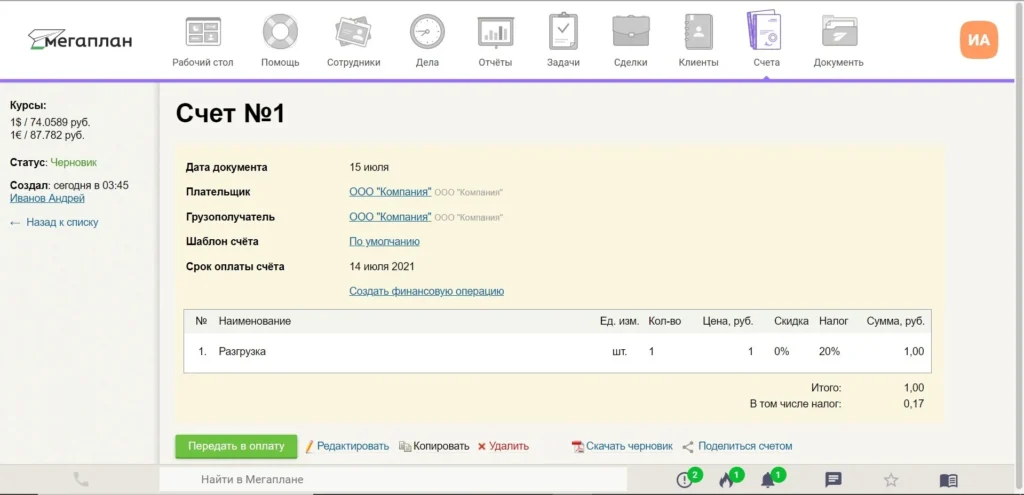Screen dimensions: 1024x495
Task: Click Скачать черновик link
Action: pos(630,446)
